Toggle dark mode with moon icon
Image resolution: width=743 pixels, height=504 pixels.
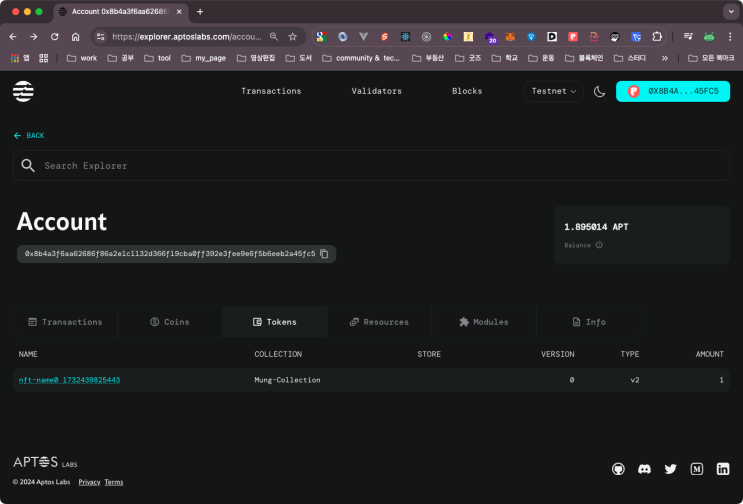click(x=599, y=91)
